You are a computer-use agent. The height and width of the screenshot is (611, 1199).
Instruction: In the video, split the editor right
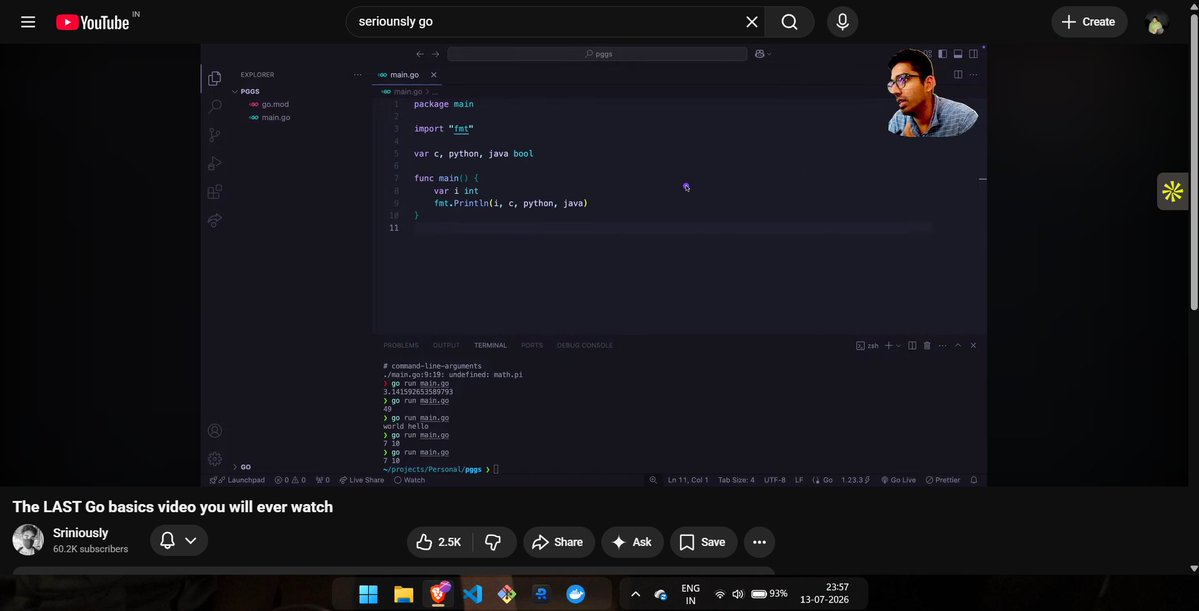957,74
